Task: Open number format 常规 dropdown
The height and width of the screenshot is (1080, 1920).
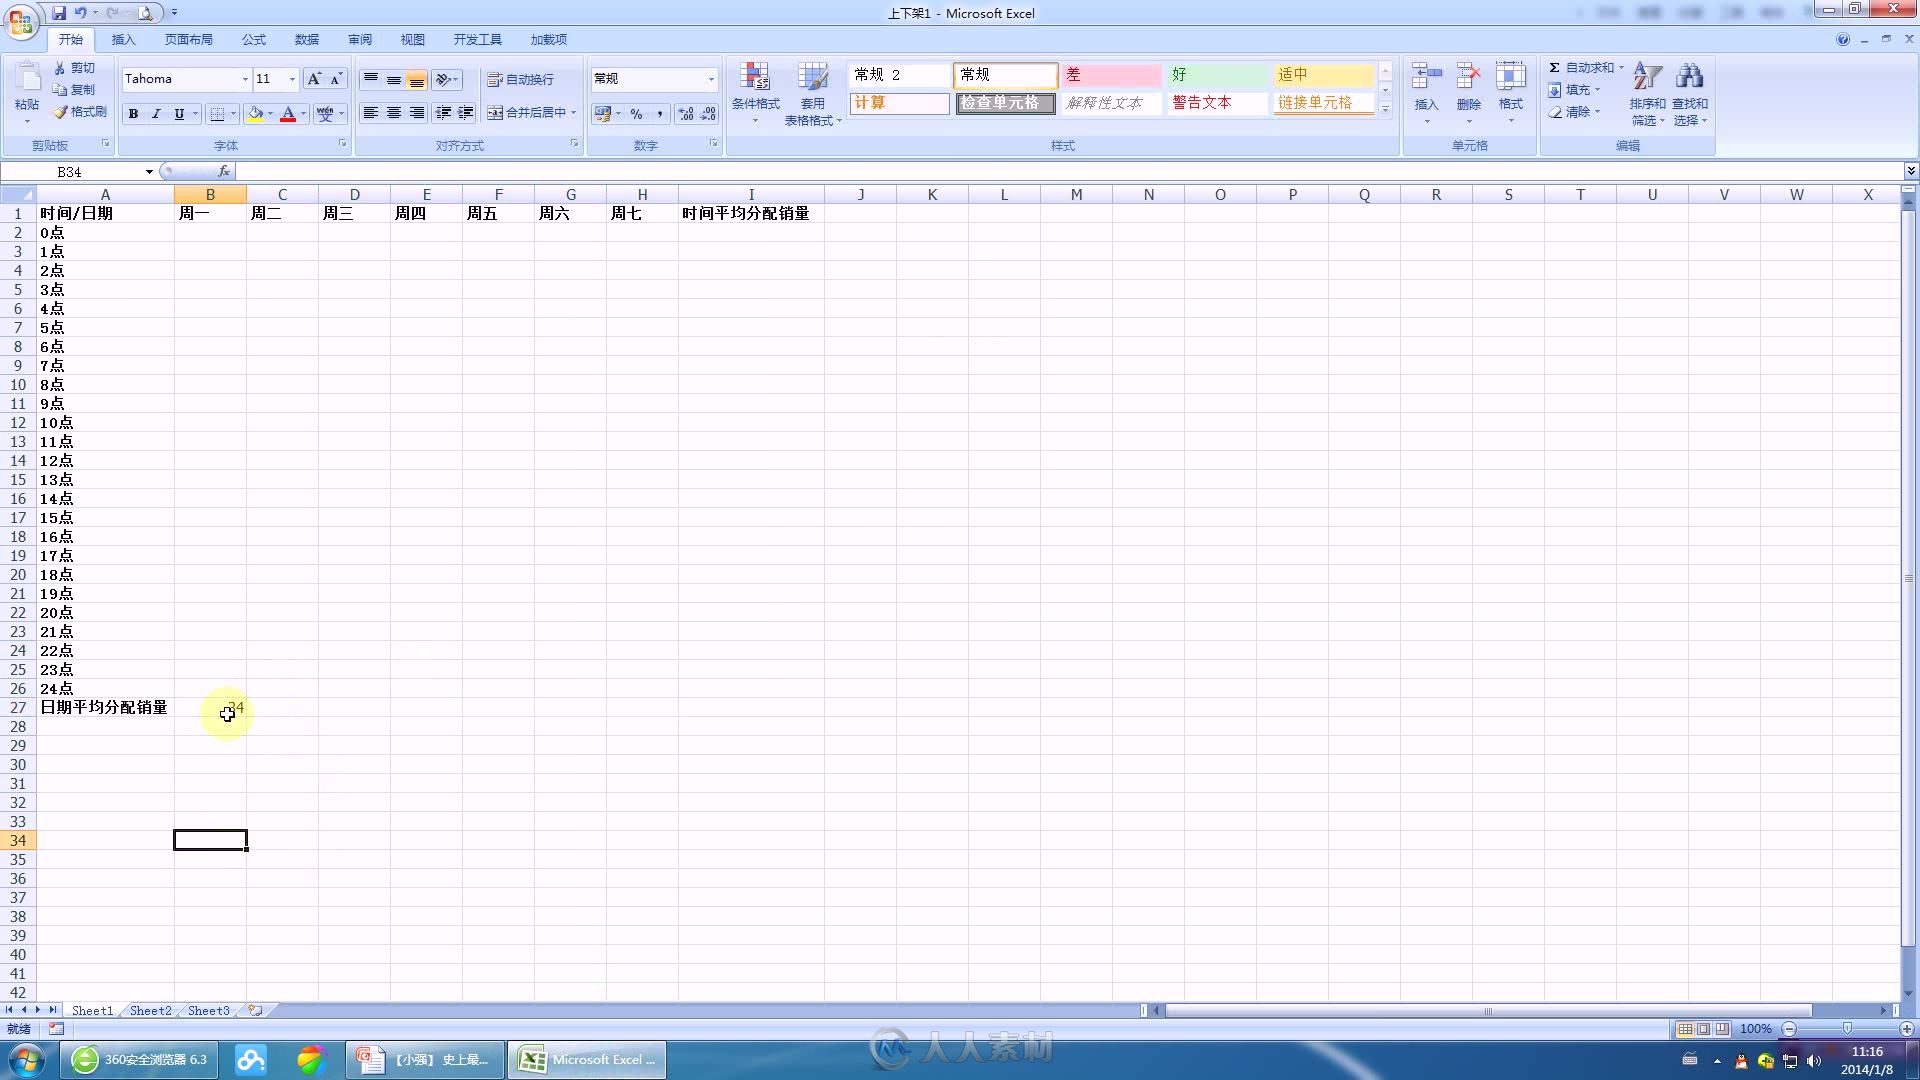Action: [711, 79]
